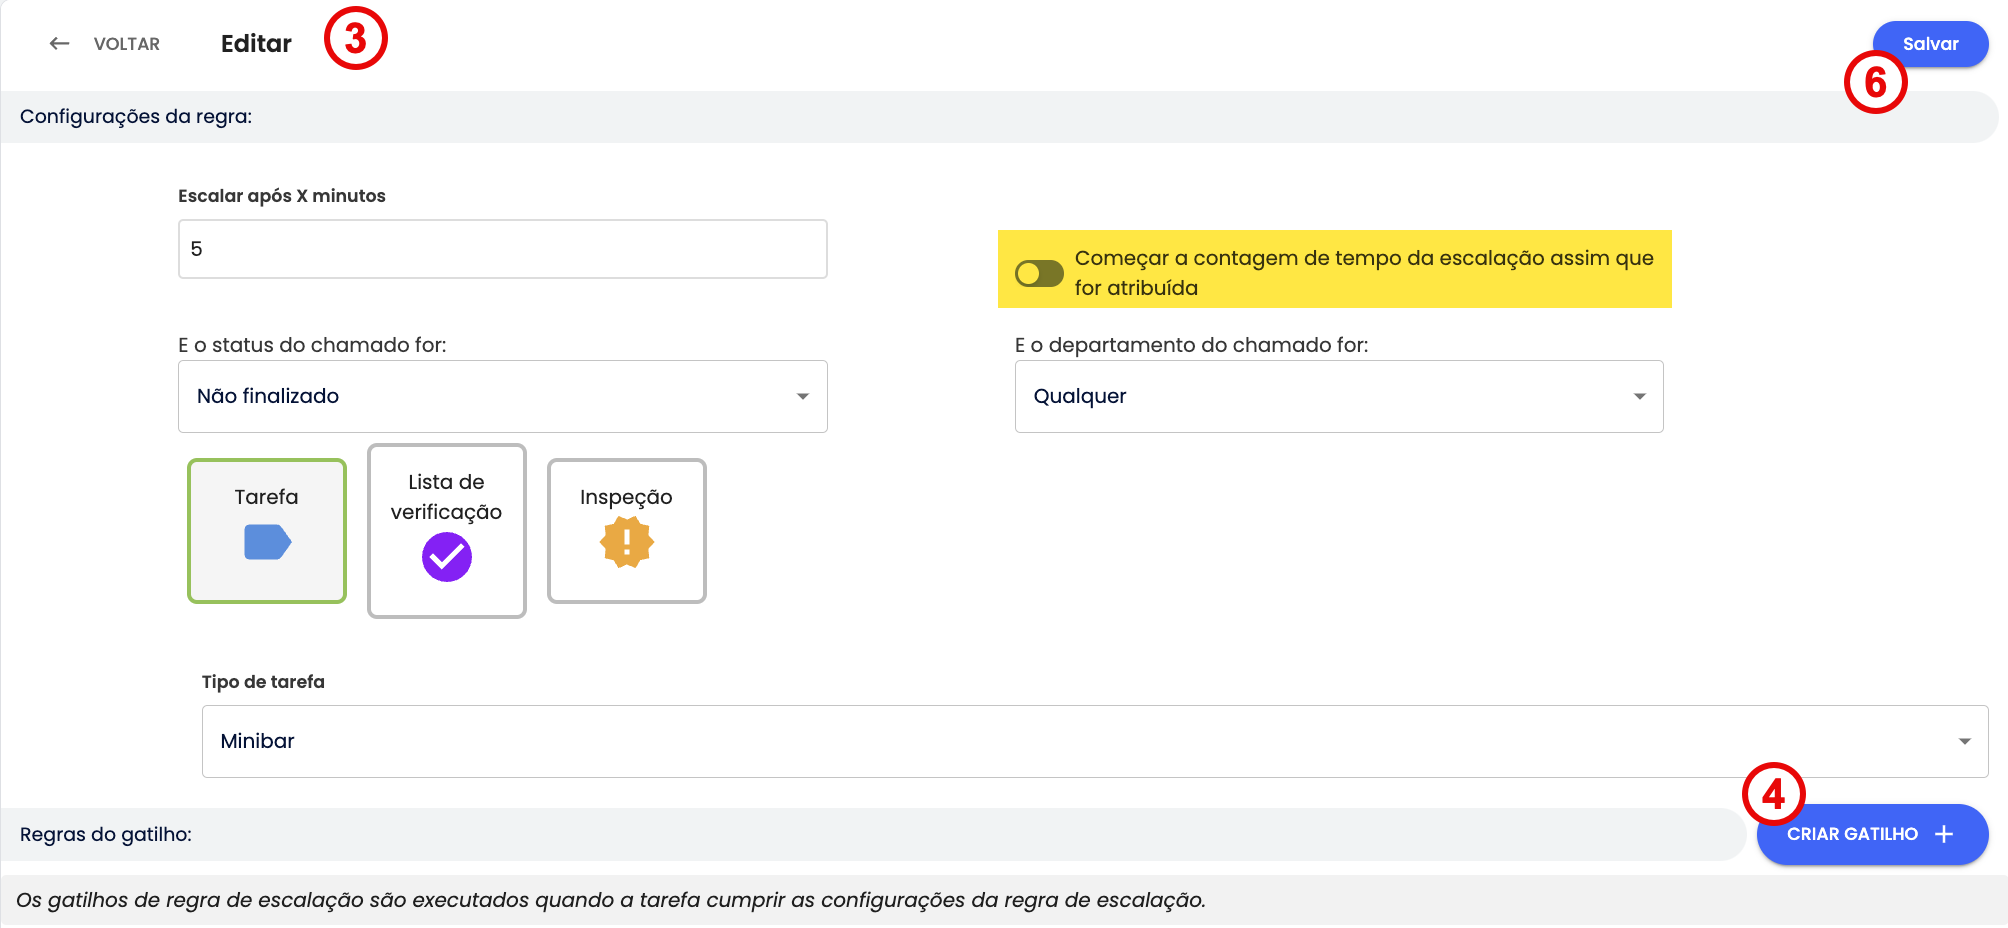The width and height of the screenshot is (2008, 928).
Task: Click the plus icon on Criar Gatilho
Action: [1944, 834]
